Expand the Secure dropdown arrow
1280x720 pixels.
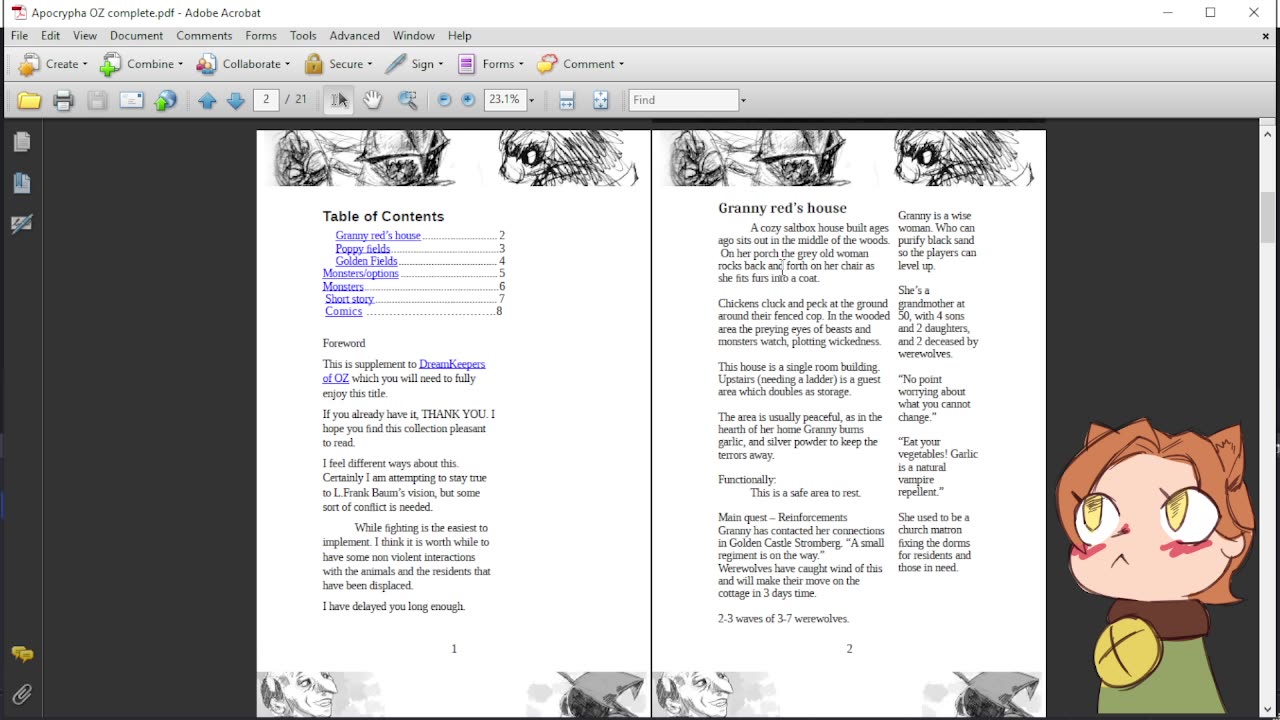(x=369, y=64)
